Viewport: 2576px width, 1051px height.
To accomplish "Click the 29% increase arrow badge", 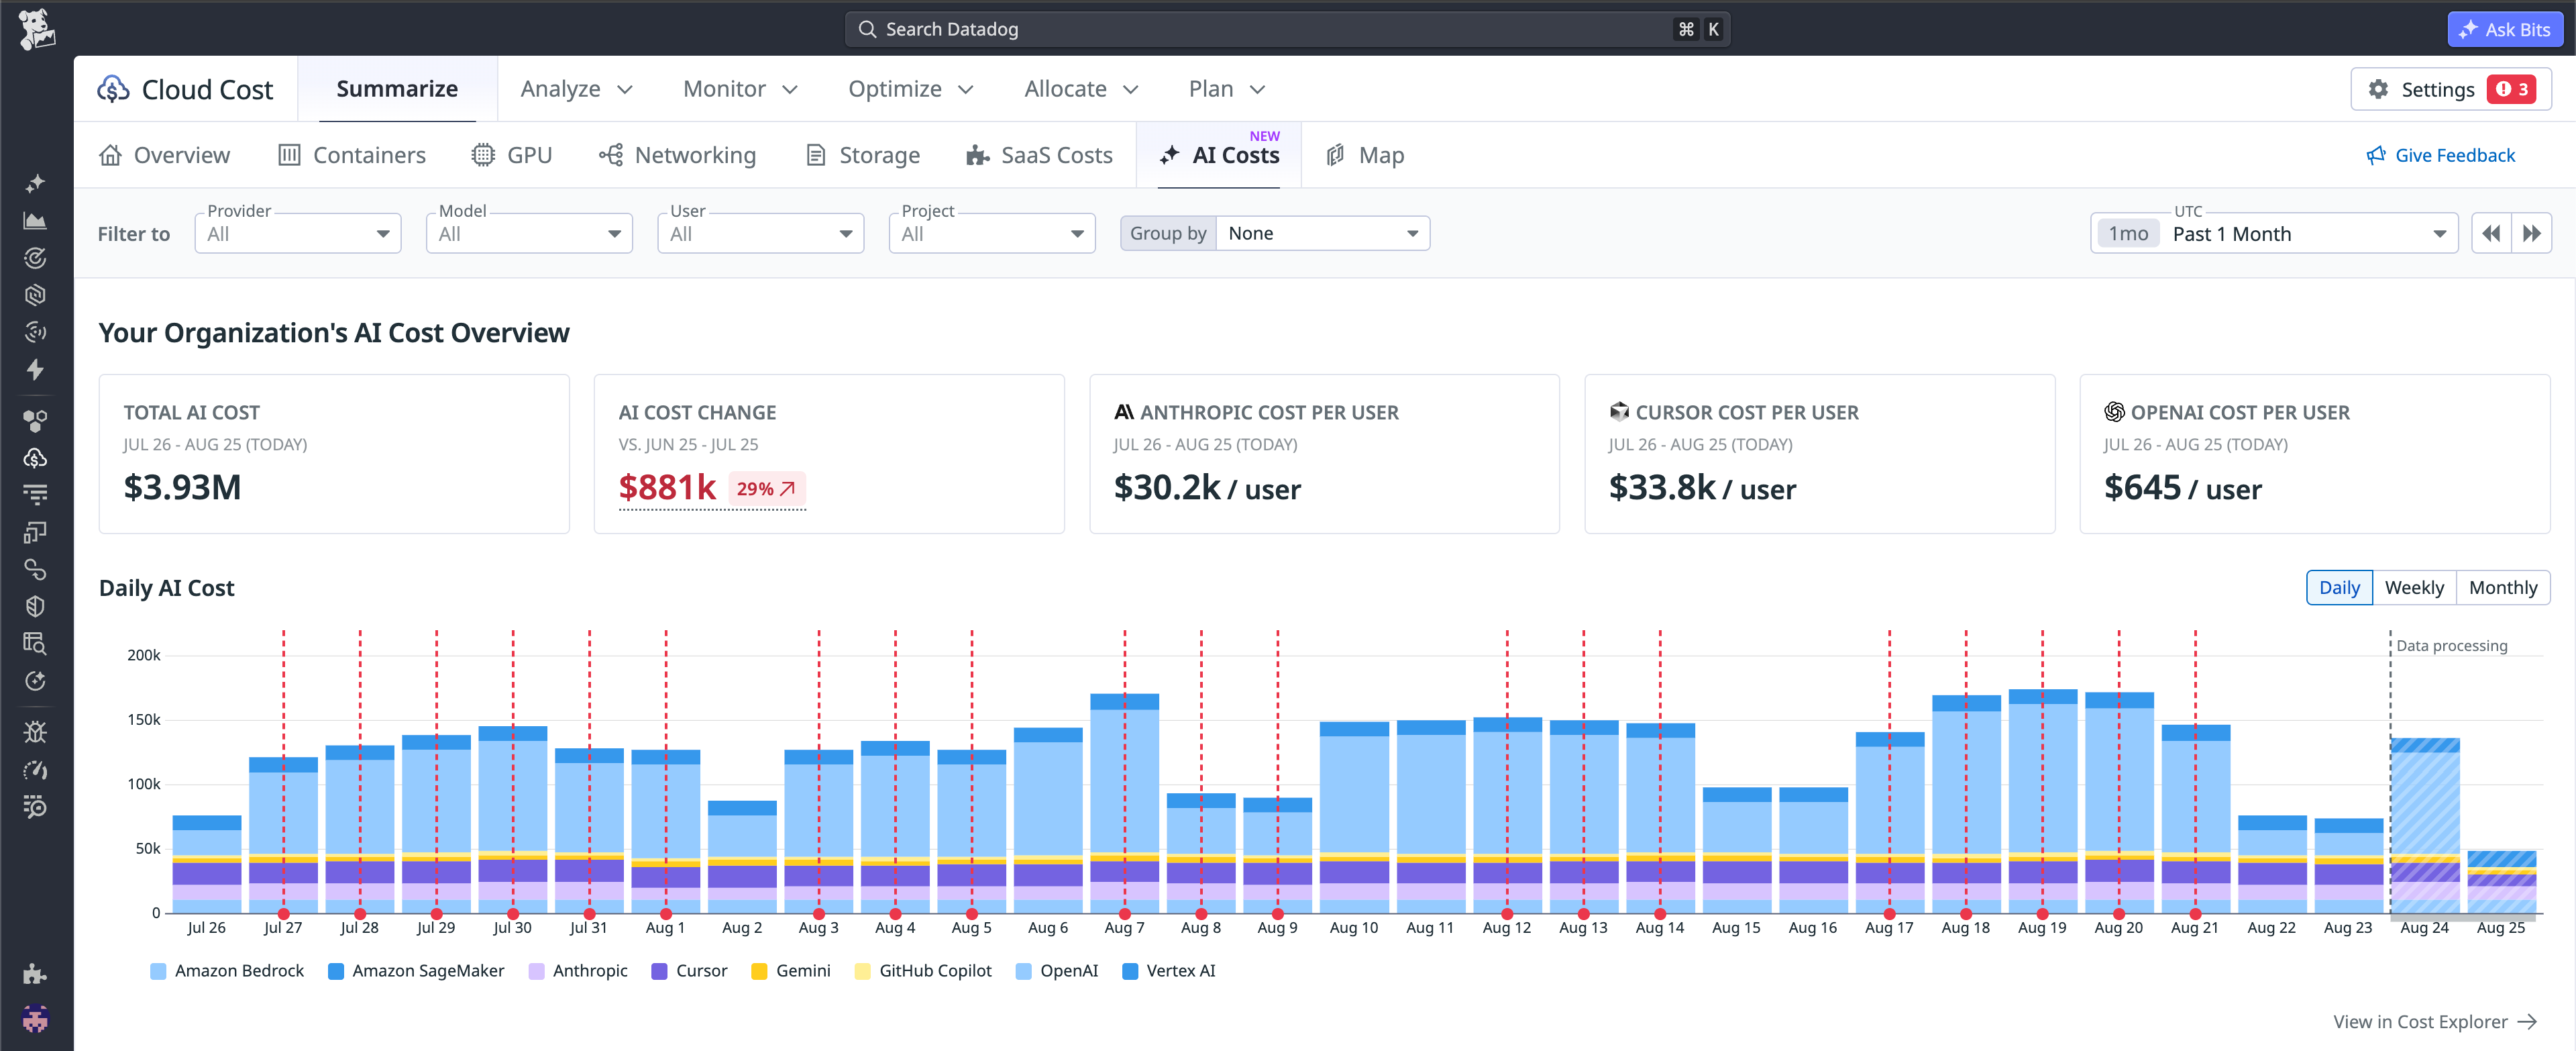I will tap(766, 488).
